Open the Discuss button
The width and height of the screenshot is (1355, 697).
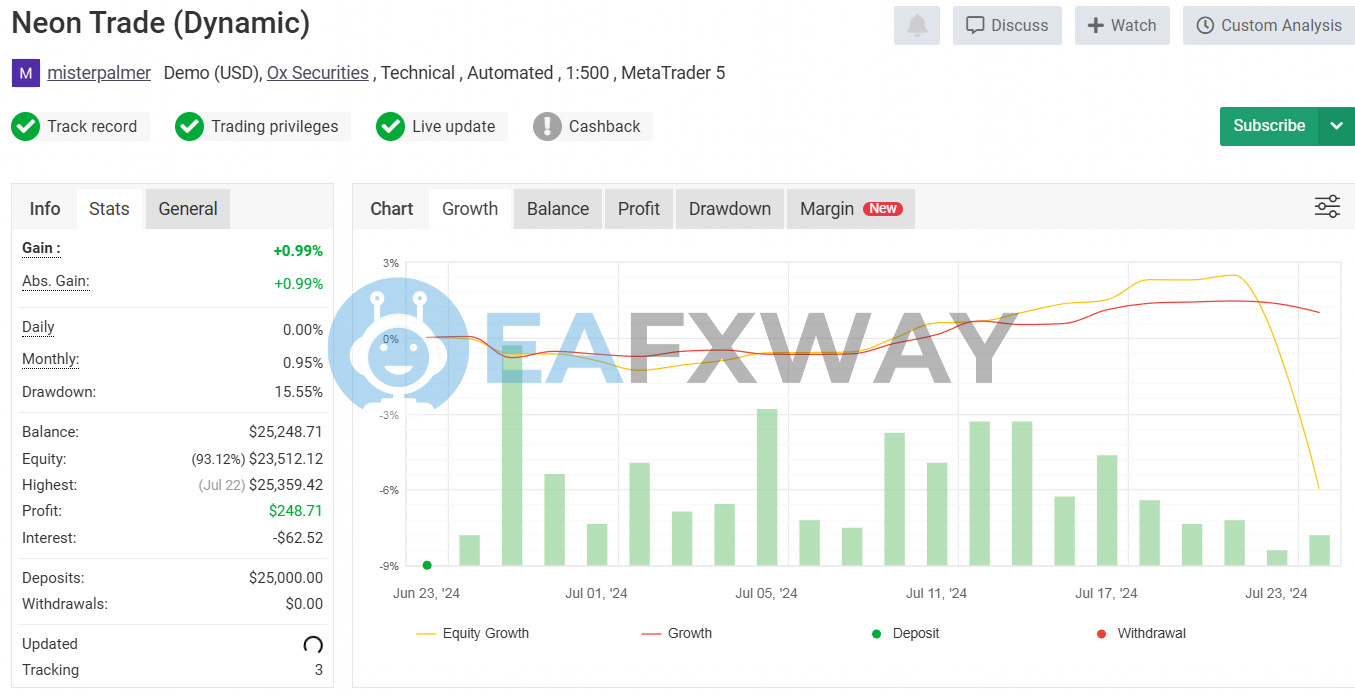[x=1007, y=26]
